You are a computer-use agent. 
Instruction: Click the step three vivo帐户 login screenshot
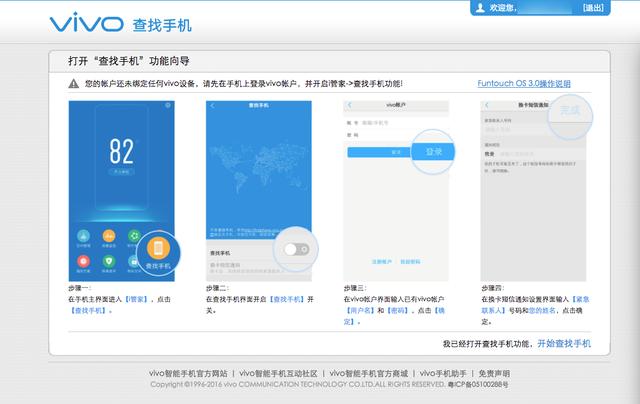click(x=396, y=191)
